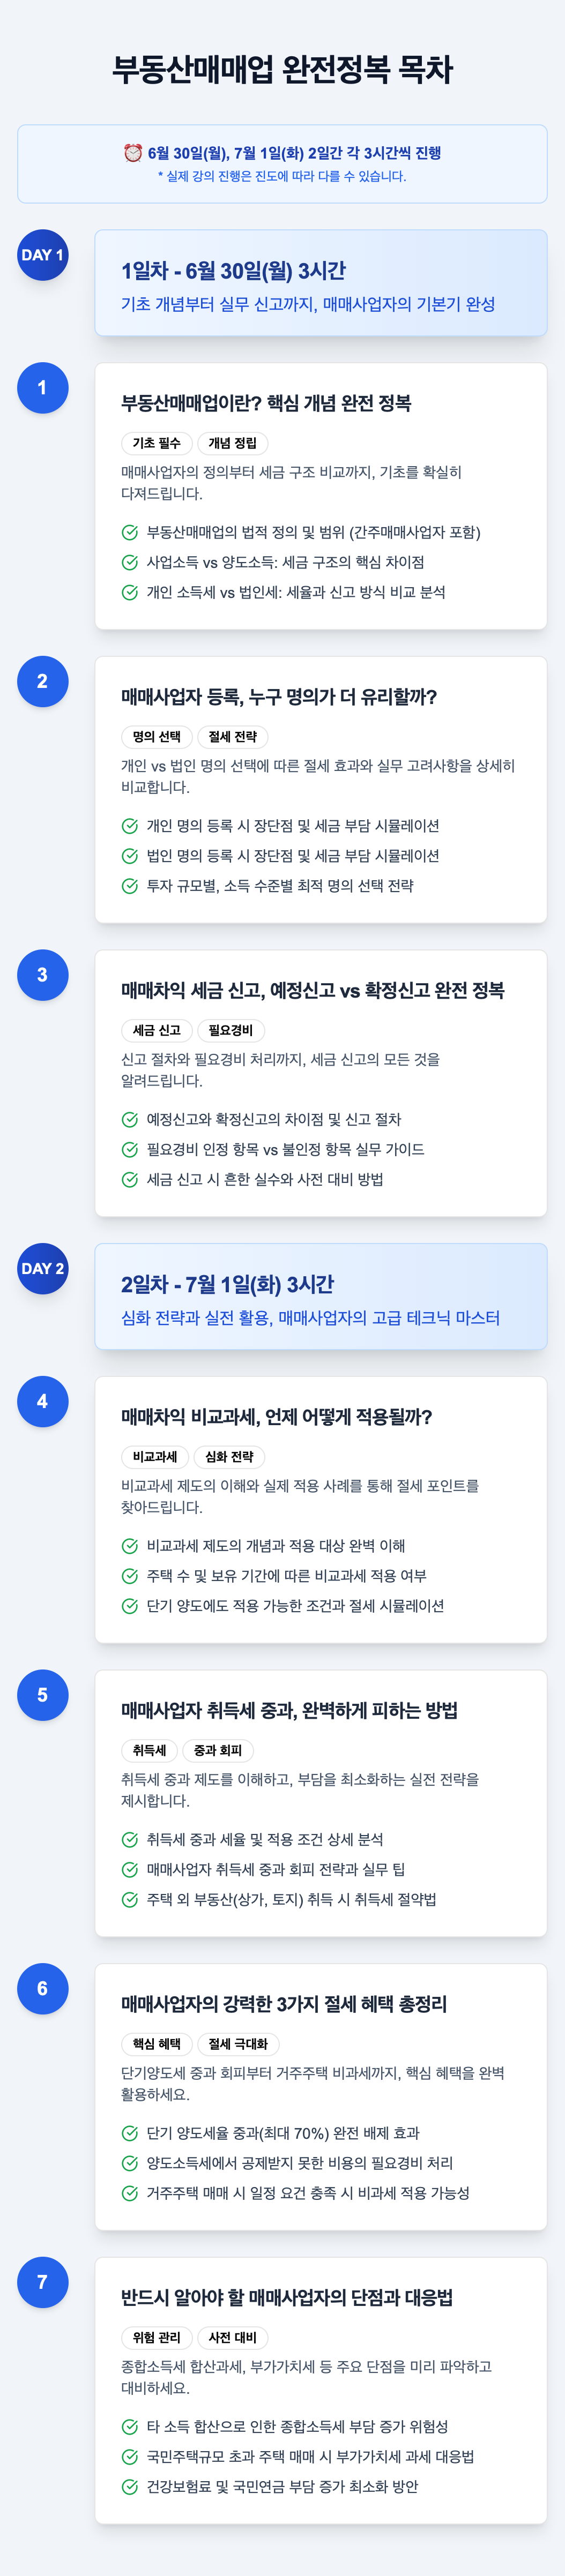The height and width of the screenshot is (2576, 565).
Task: Click the DAY 1 circle badge
Action: (x=42, y=255)
